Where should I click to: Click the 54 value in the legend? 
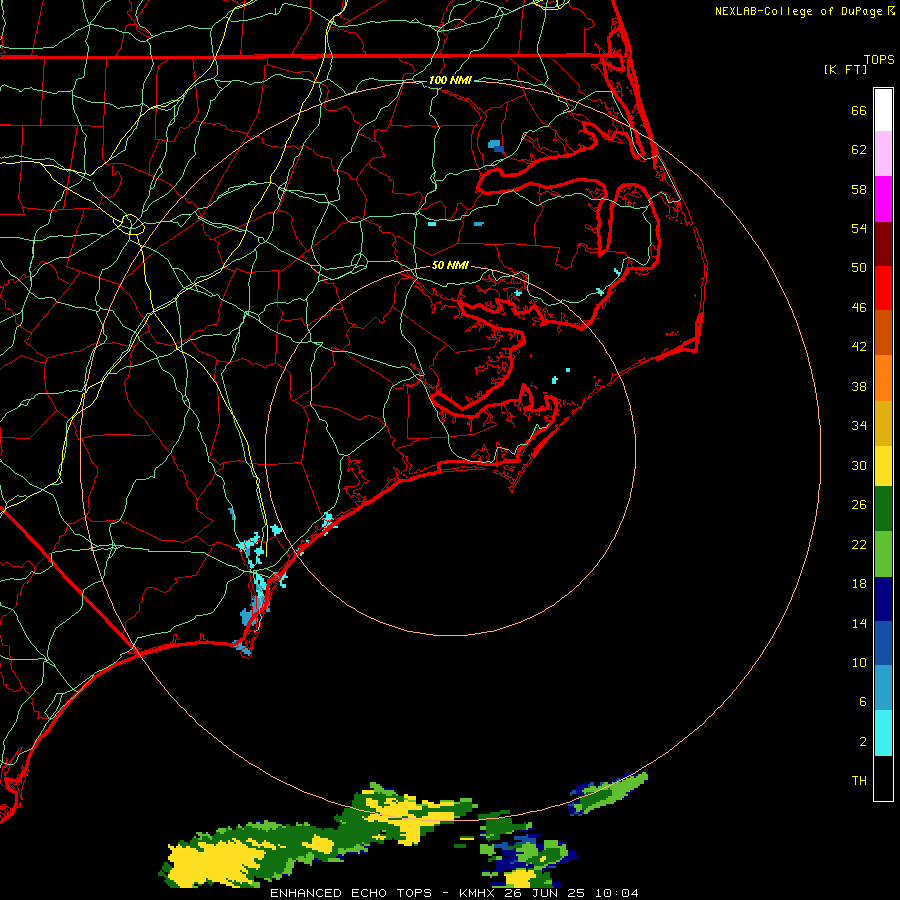tap(859, 228)
